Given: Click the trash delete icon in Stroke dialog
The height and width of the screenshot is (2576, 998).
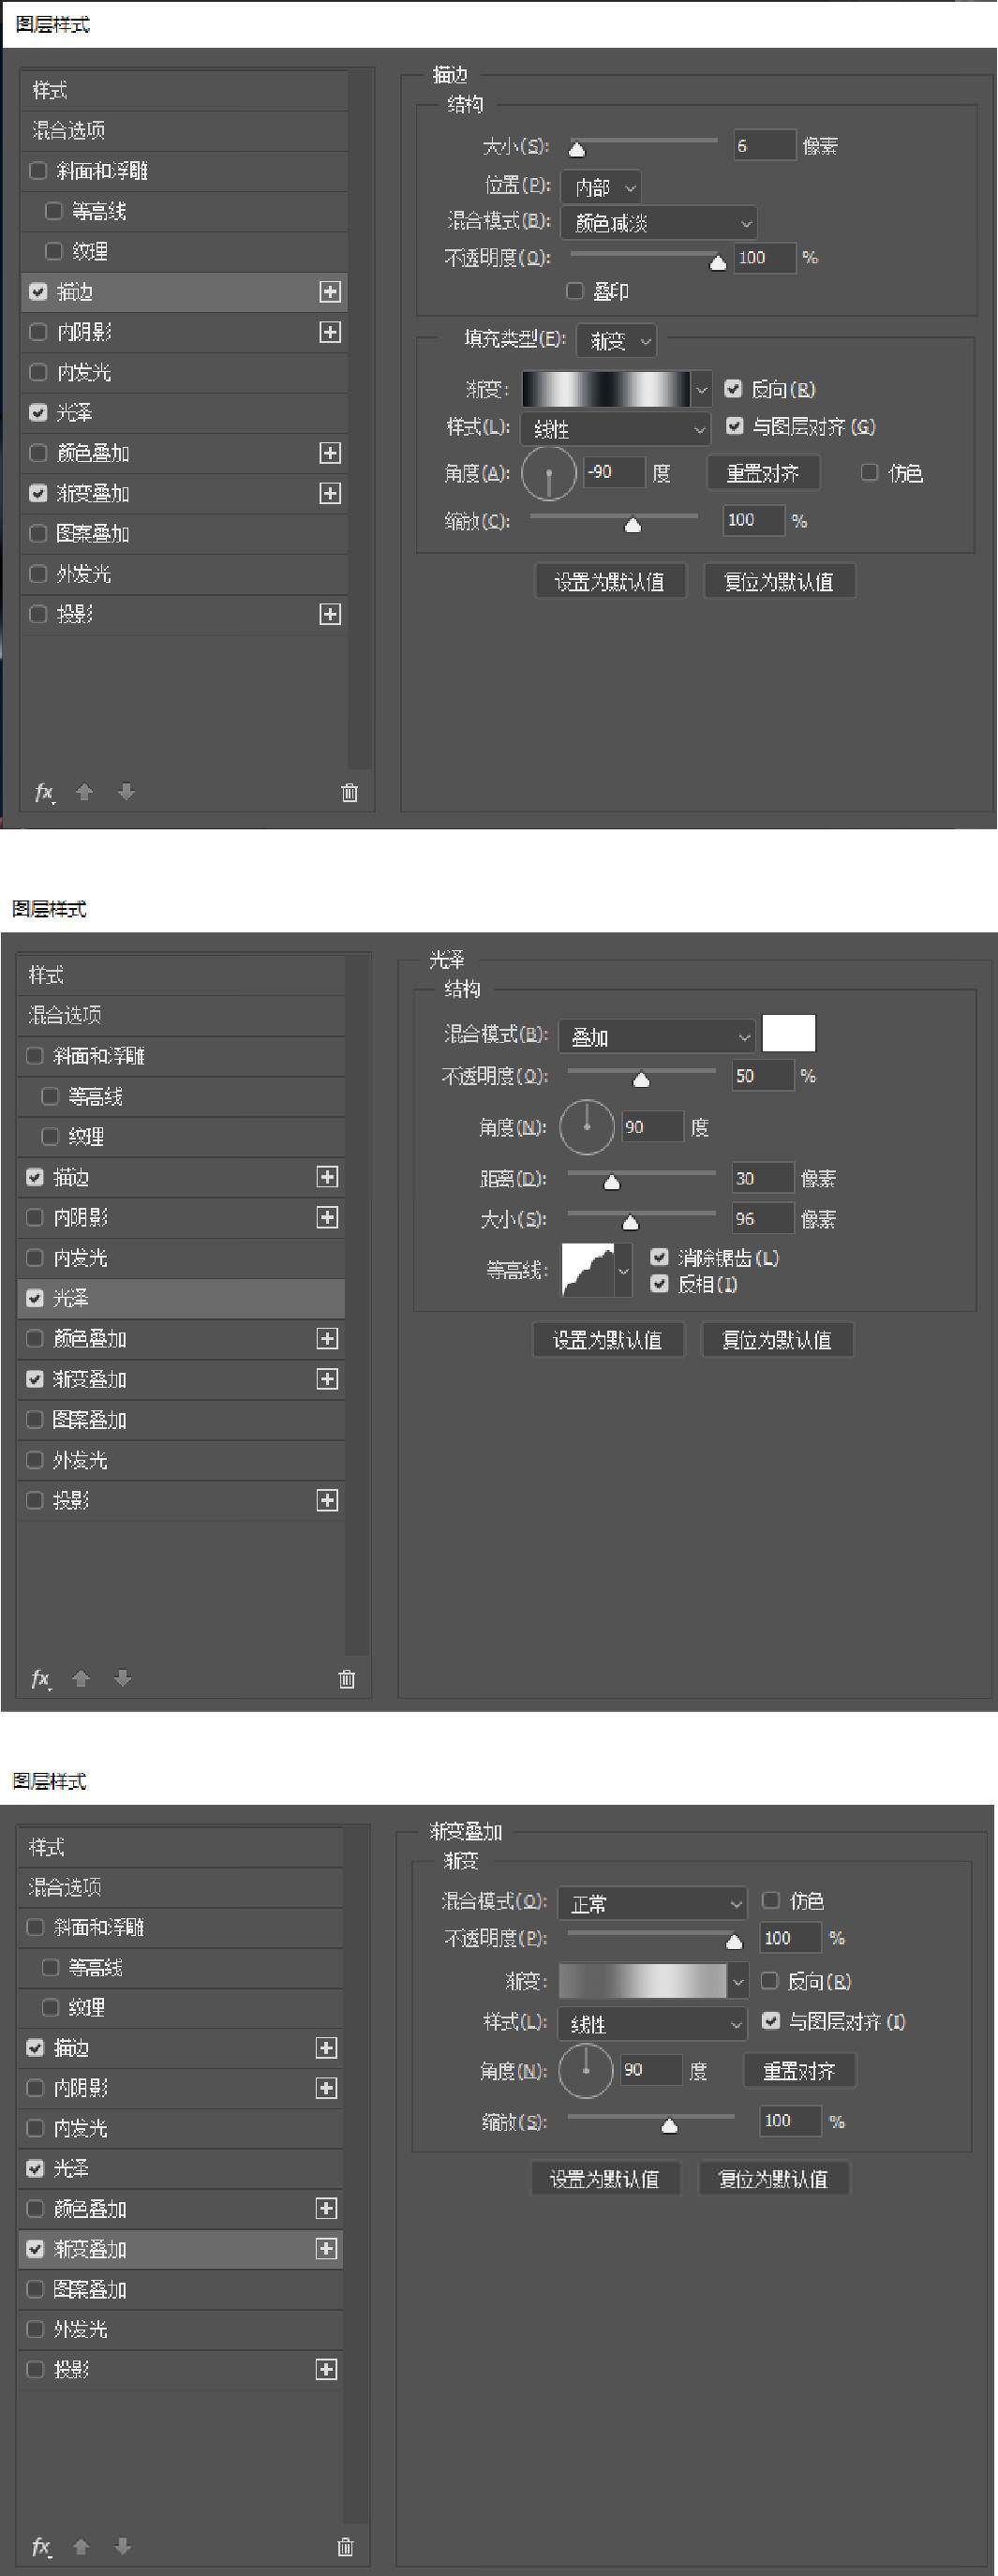Looking at the screenshot, I should [x=349, y=792].
